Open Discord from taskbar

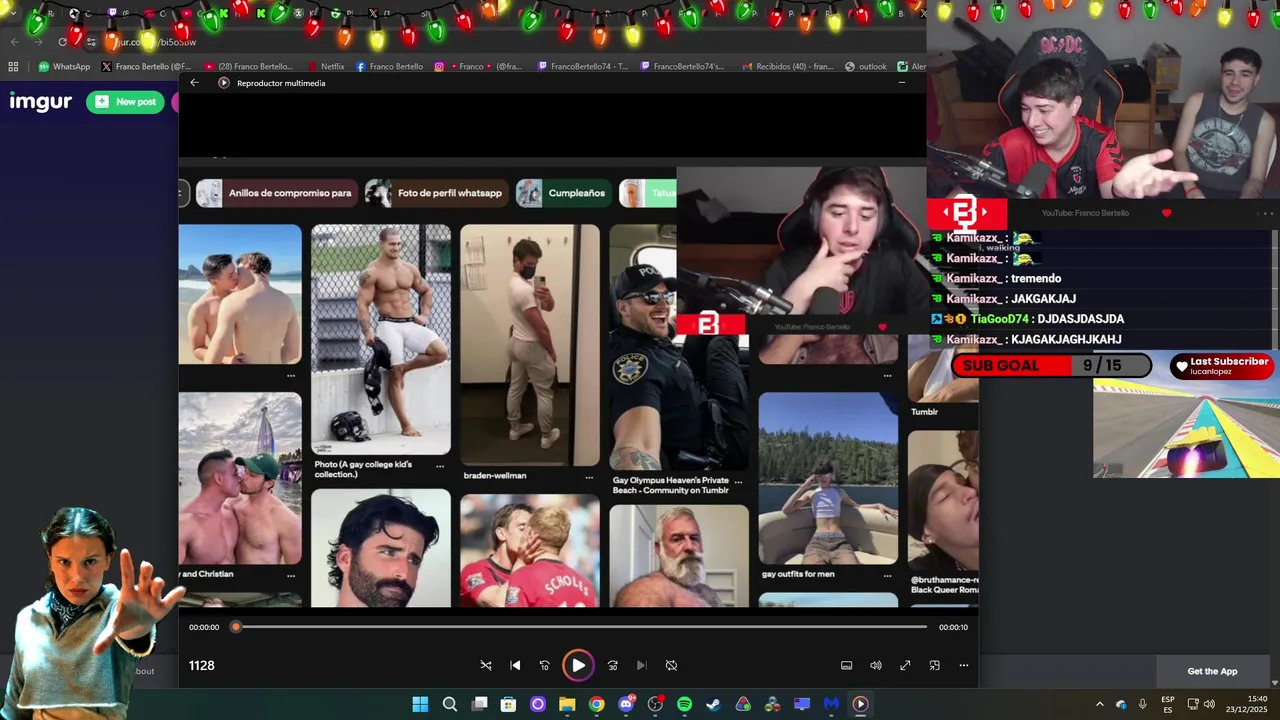(626, 704)
